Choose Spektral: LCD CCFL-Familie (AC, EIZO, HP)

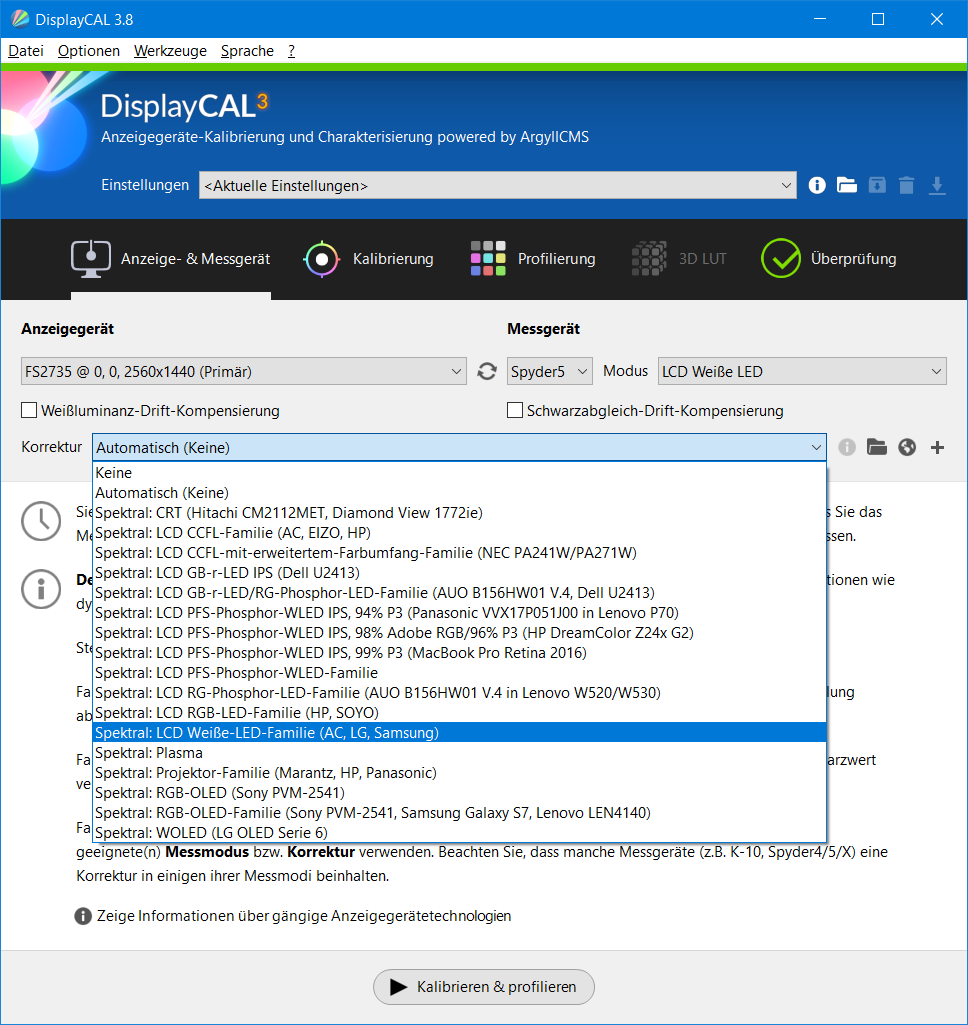(x=459, y=533)
